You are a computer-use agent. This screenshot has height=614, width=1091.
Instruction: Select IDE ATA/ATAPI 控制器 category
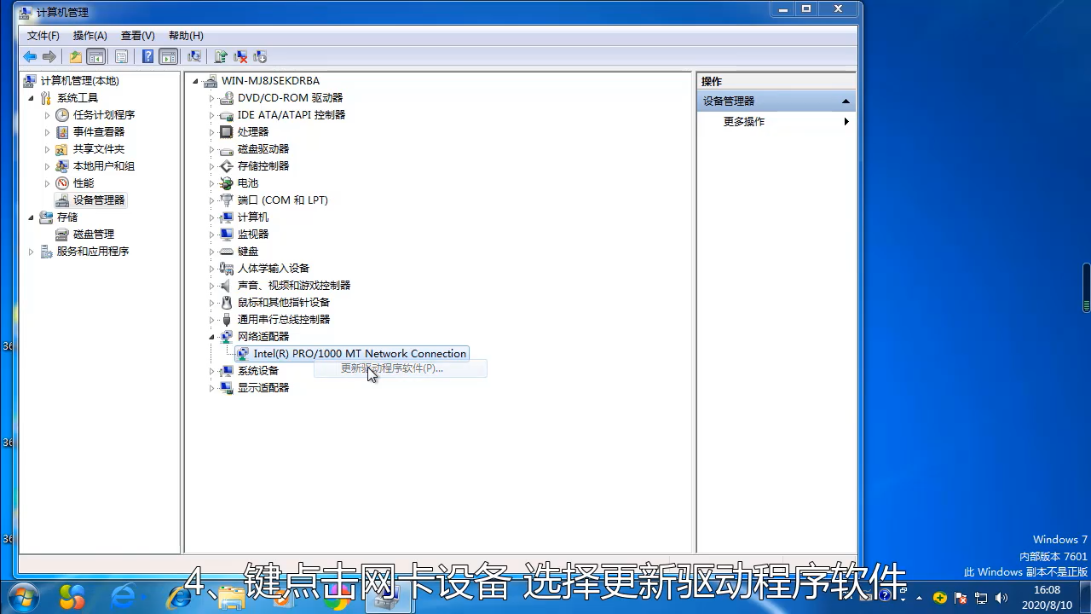291,115
